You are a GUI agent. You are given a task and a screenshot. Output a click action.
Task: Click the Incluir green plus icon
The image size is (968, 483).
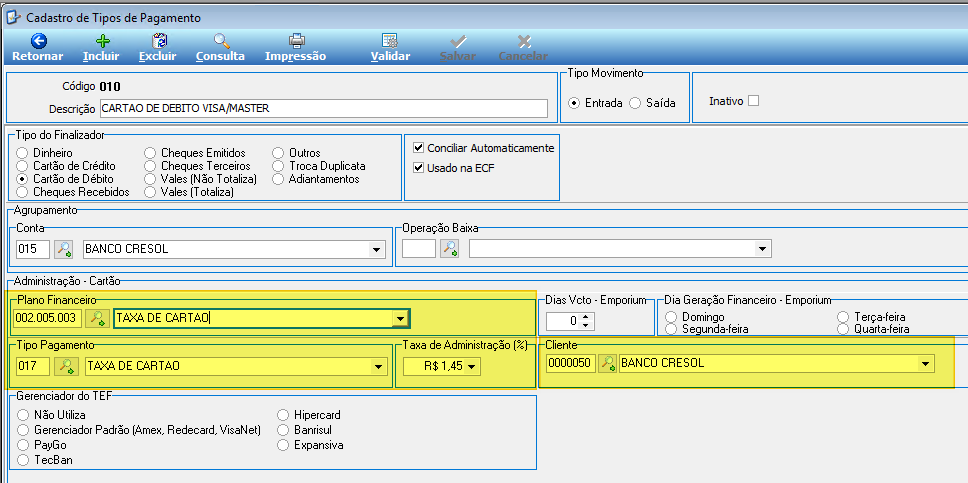(102, 42)
